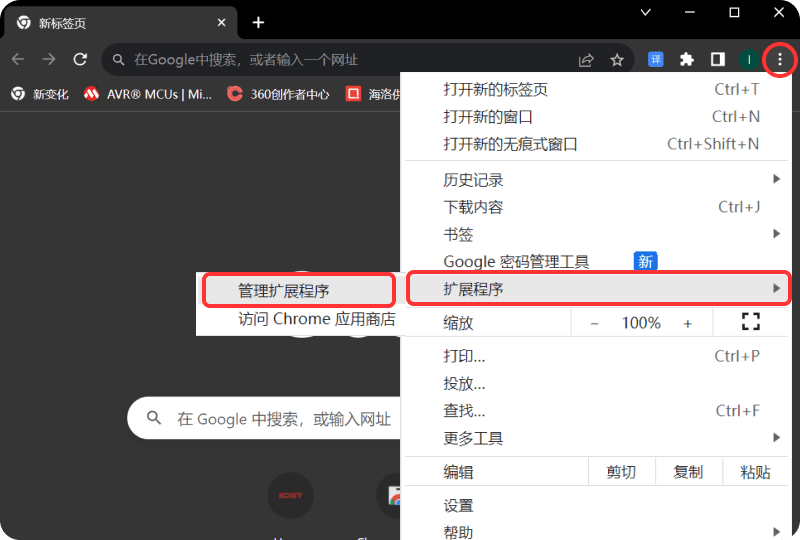Click the 剪切 edit button
Screen dimensions: 800x540
tap(621, 472)
